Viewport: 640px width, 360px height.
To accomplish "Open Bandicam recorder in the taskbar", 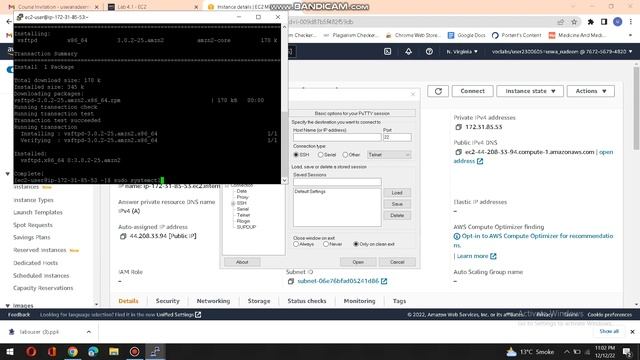I will pos(134,351).
